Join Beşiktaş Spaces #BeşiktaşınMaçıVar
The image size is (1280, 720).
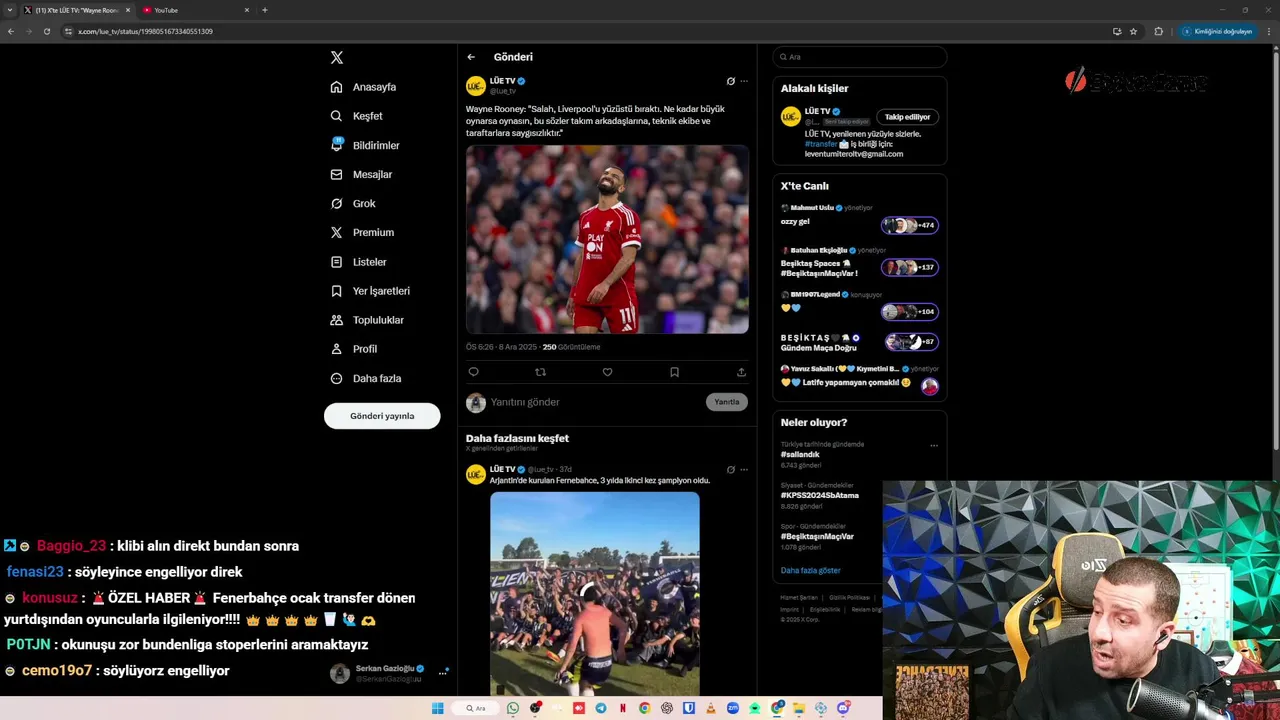click(x=909, y=267)
